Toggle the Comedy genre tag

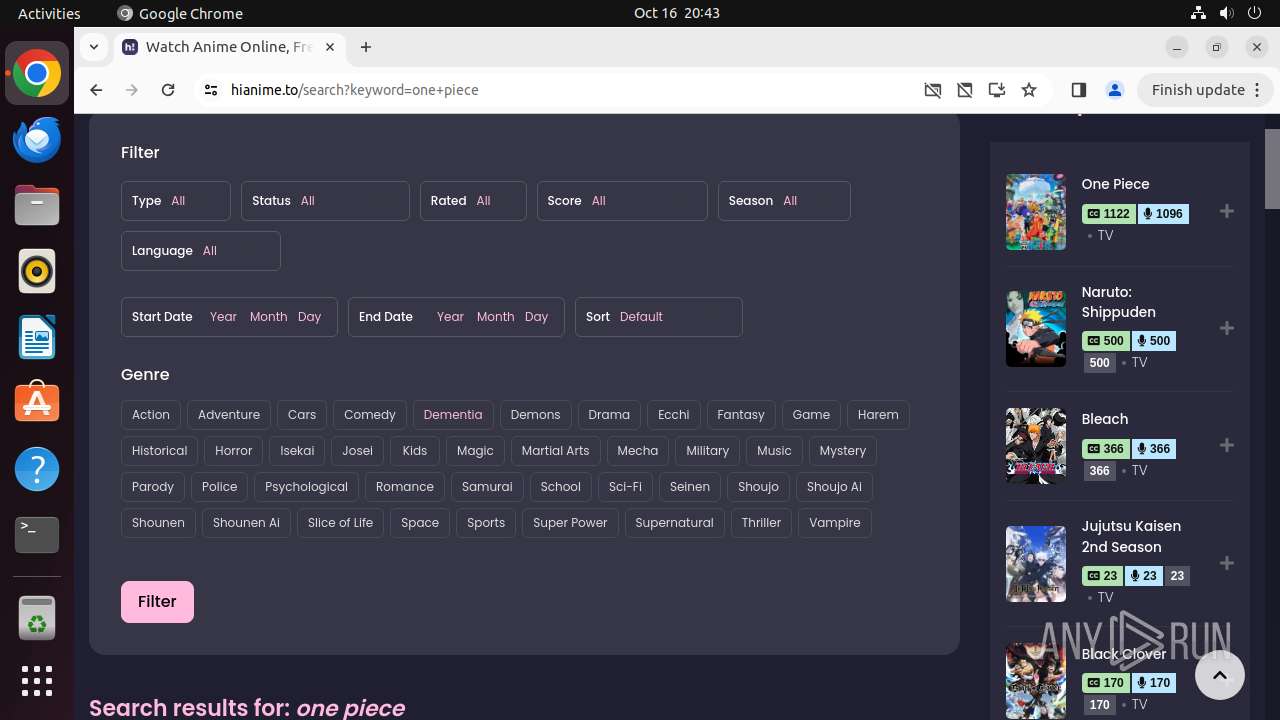point(370,415)
